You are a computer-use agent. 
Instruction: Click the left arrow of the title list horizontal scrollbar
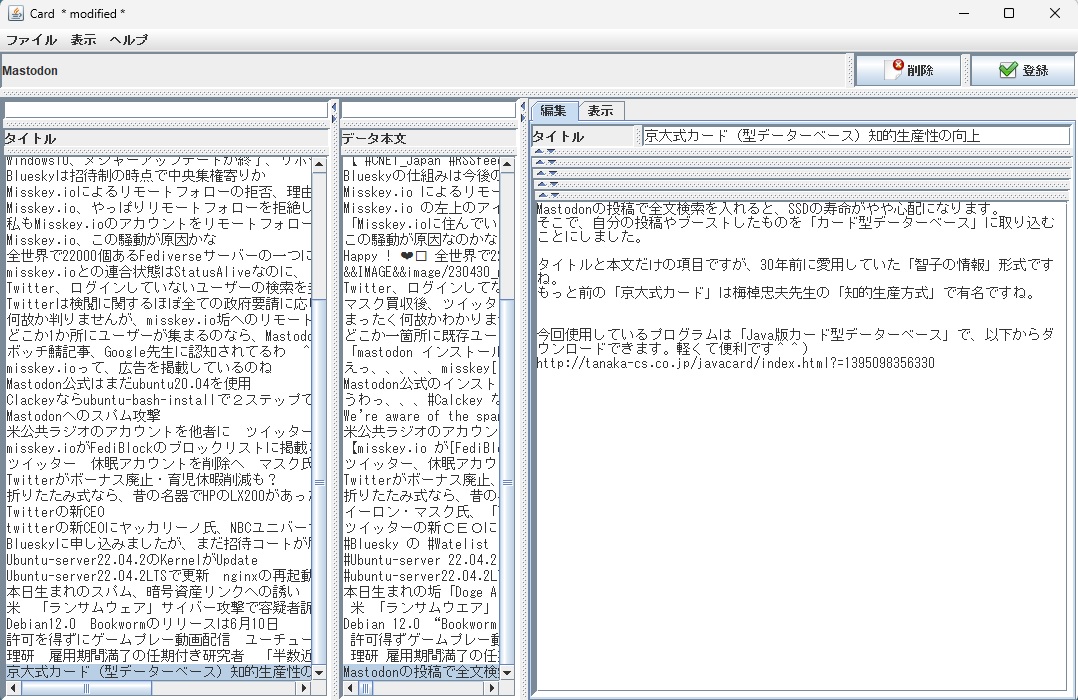pos(12,688)
